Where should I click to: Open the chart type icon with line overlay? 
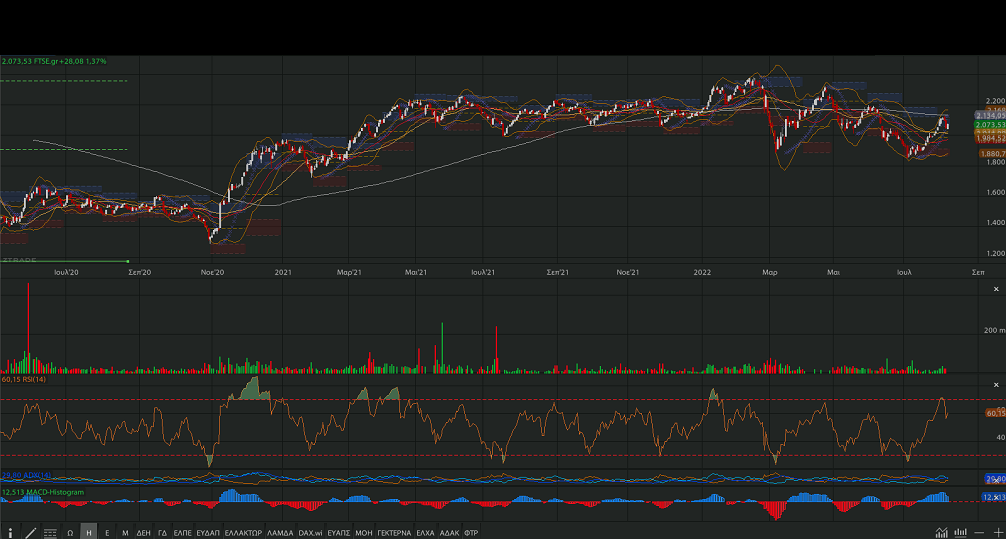click(942, 532)
